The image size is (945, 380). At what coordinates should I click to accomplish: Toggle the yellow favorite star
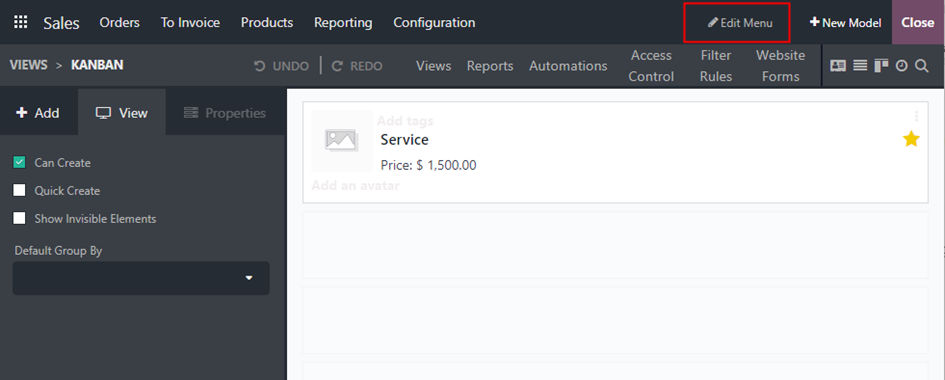pyautogui.click(x=911, y=140)
